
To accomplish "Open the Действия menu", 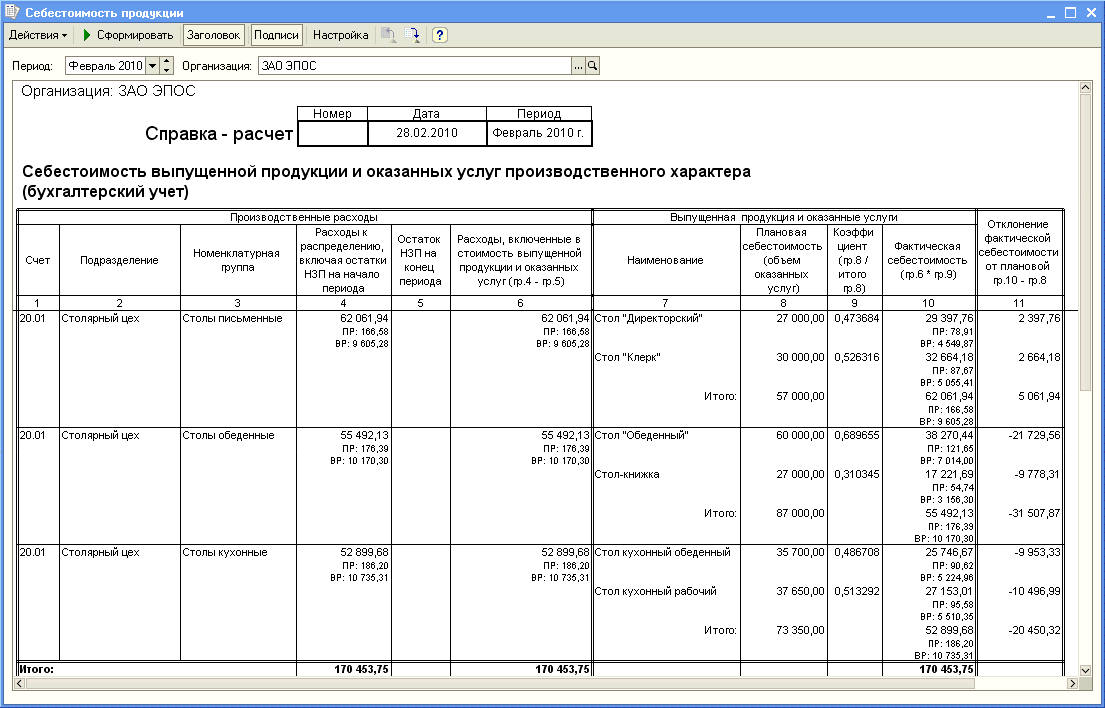I will pyautogui.click(x=38, y=35).
